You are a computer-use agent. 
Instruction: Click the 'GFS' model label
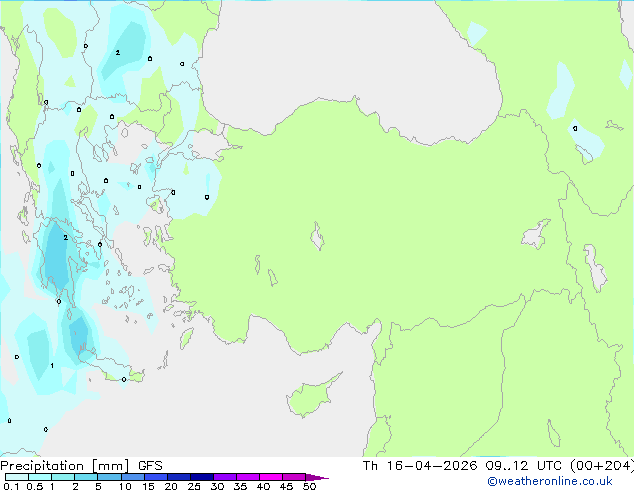pyautogui.click(x=150, y=466)
